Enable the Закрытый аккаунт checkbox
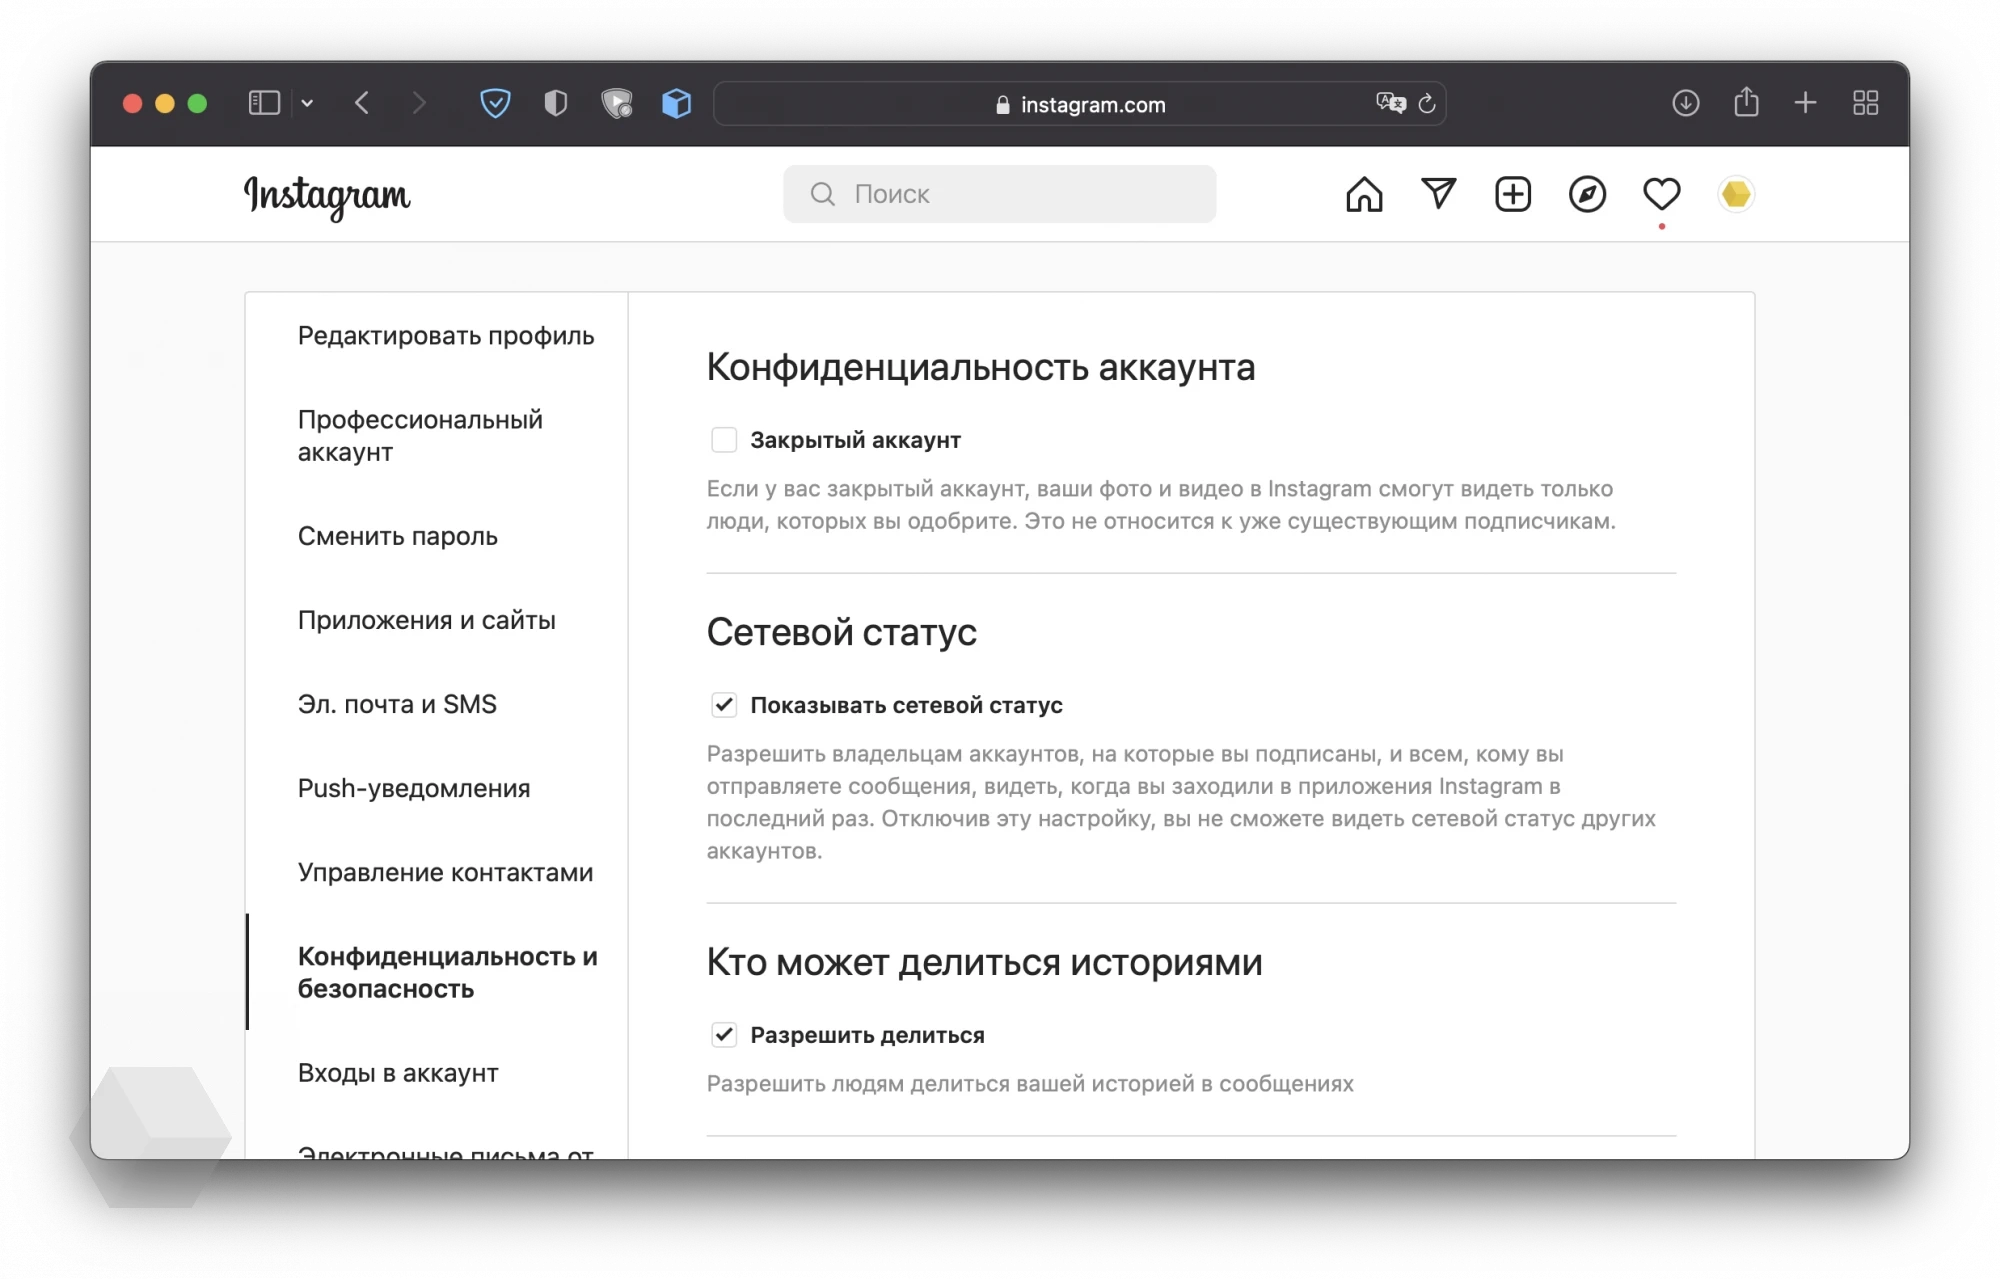Image resolution: width=2000 pixels, height=1279 pixels. [724, 440]
